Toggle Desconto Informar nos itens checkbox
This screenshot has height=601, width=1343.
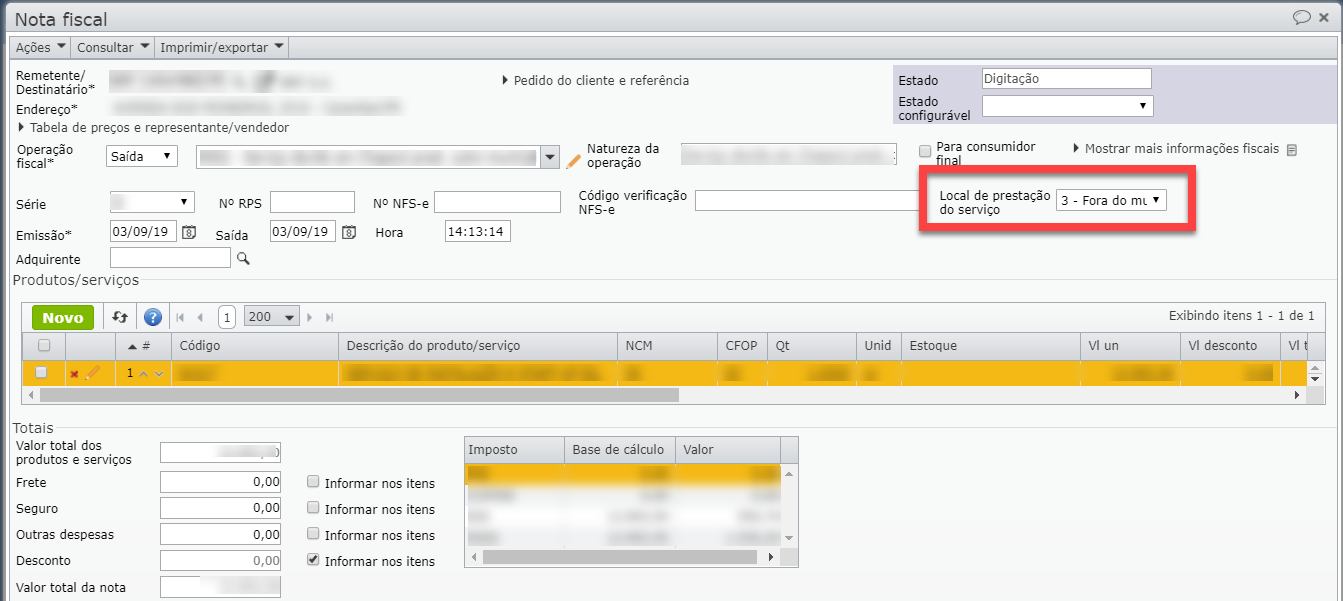click(314, 560)
